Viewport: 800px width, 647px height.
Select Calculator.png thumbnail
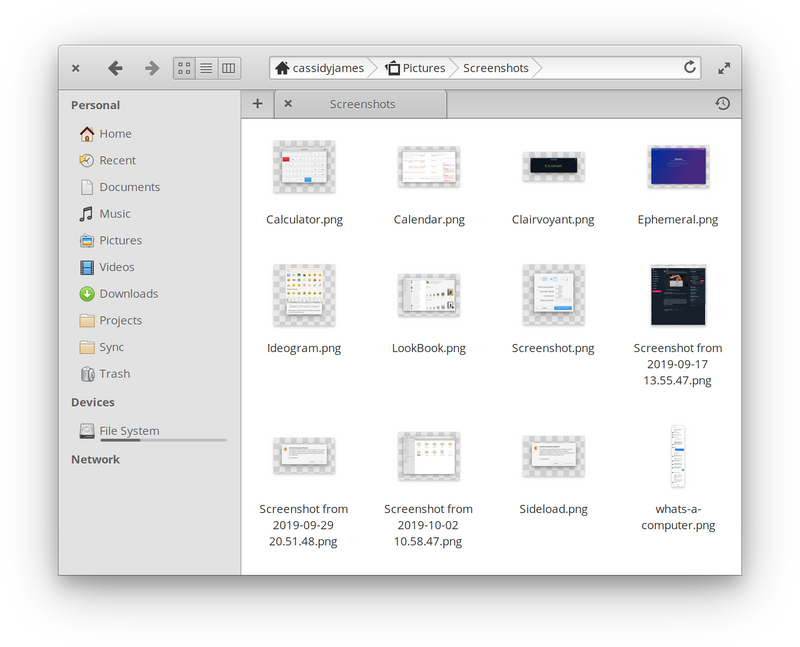(x=304, y=167)
